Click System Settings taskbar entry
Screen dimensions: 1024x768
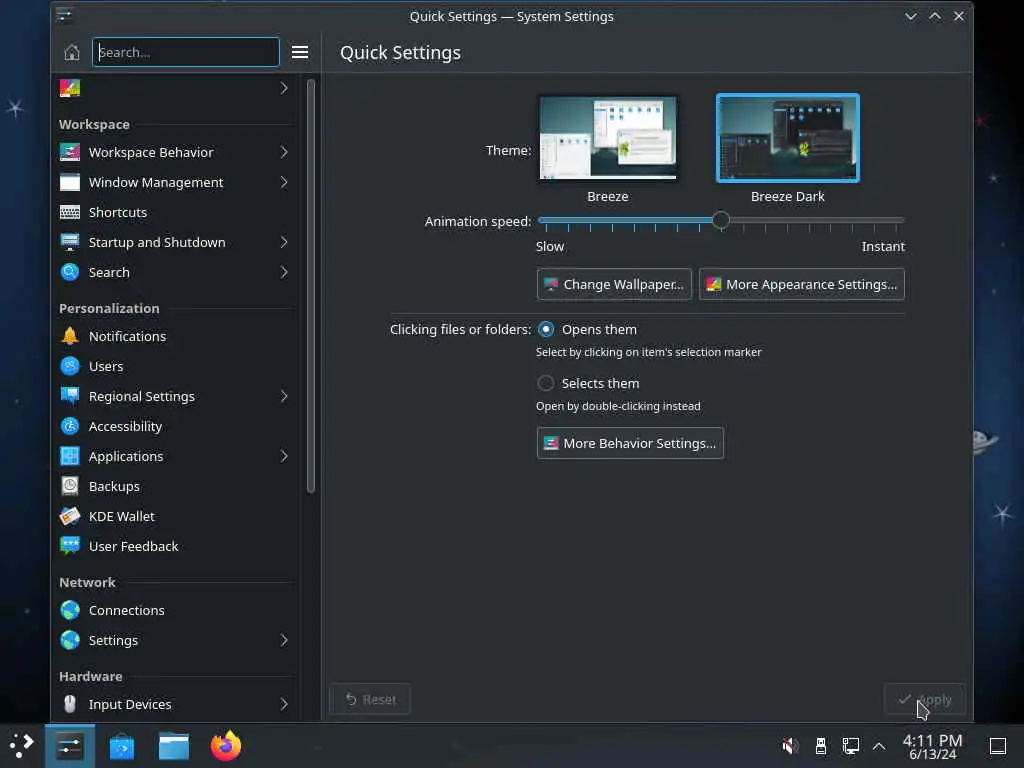(70, 746)
